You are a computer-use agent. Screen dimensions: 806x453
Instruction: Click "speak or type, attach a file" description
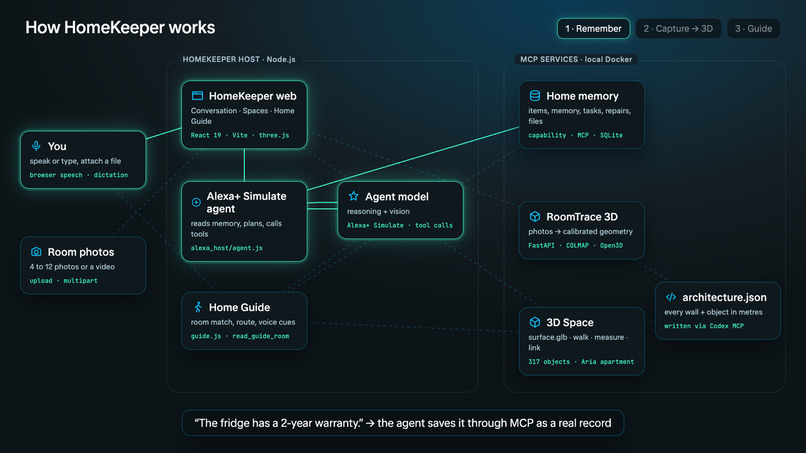(x=75, y=161)
